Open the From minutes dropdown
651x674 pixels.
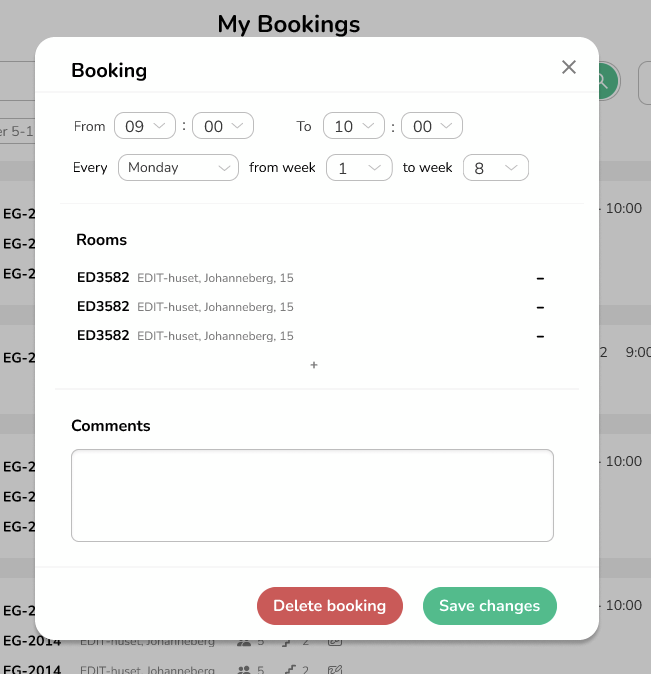(223, 126)
